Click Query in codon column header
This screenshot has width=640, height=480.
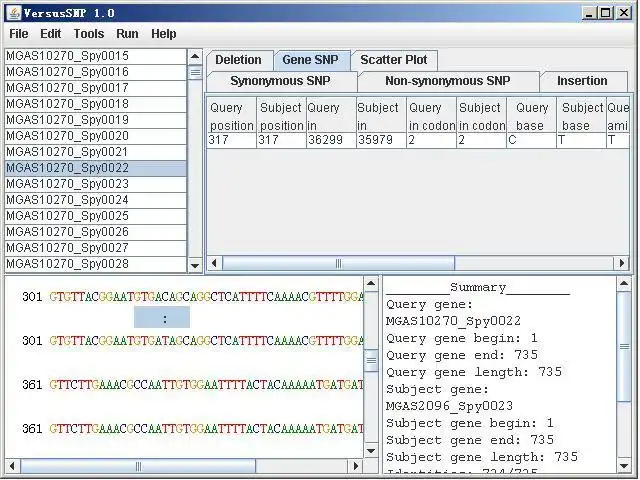coord(431,115)
